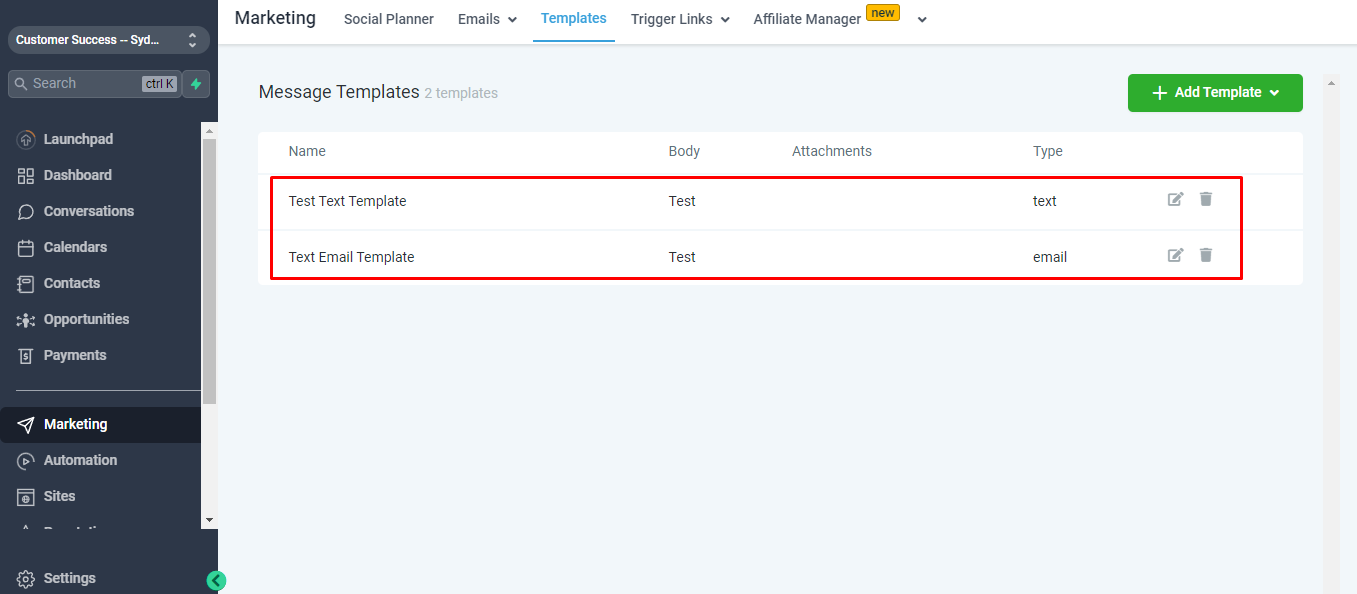The width and height of the screenshot is (1357, 594).
Task: Delete the Text Email Template
Action: click(x=1206, y=255)
